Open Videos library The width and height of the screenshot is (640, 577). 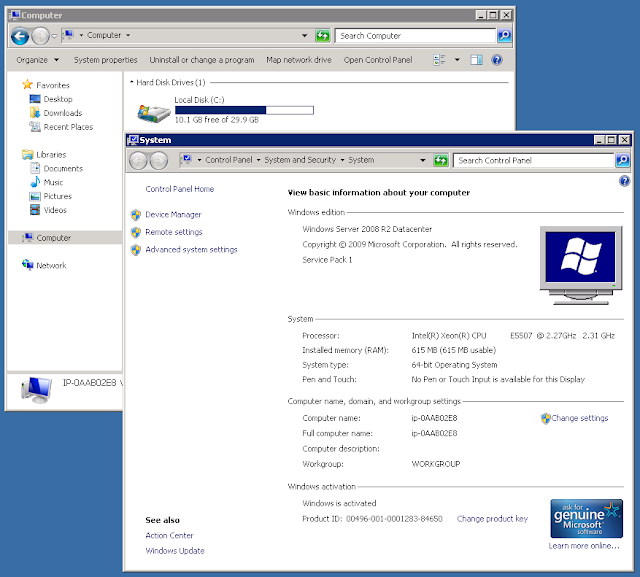[x=55, y=210]
